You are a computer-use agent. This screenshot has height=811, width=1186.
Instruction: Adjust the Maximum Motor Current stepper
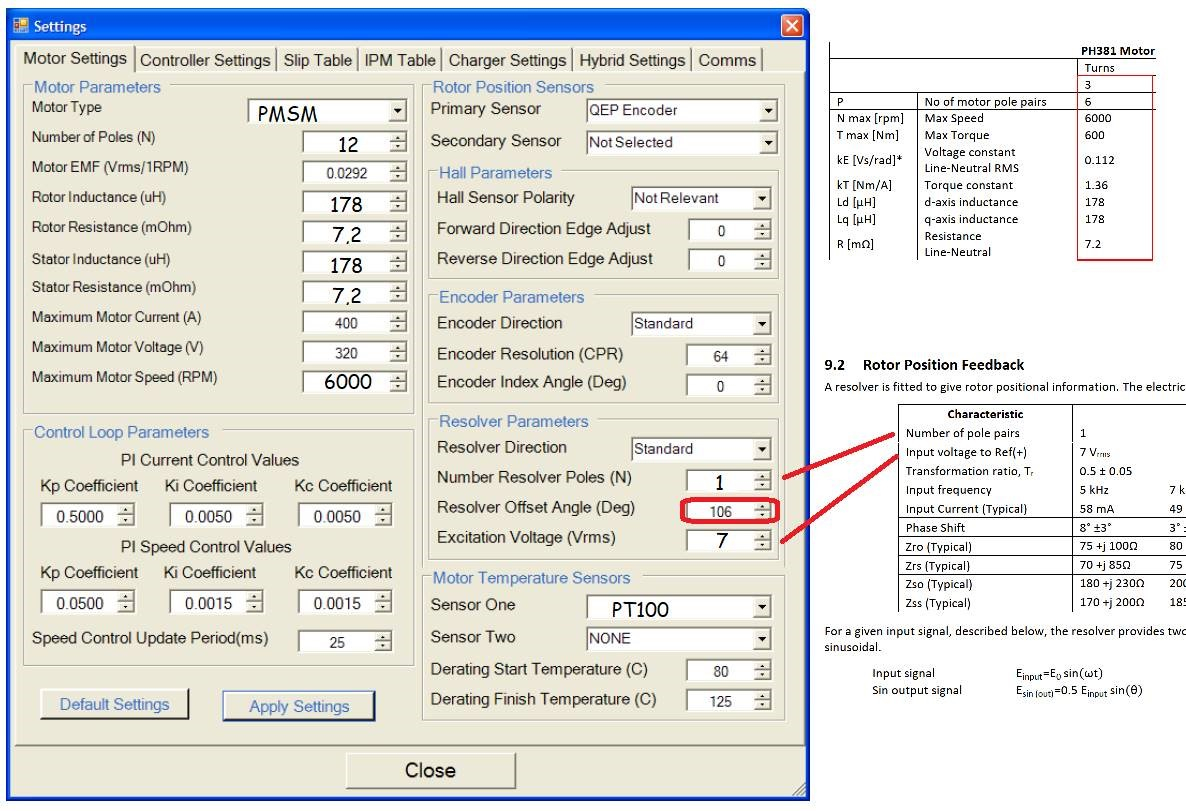[x=398, y=323]
